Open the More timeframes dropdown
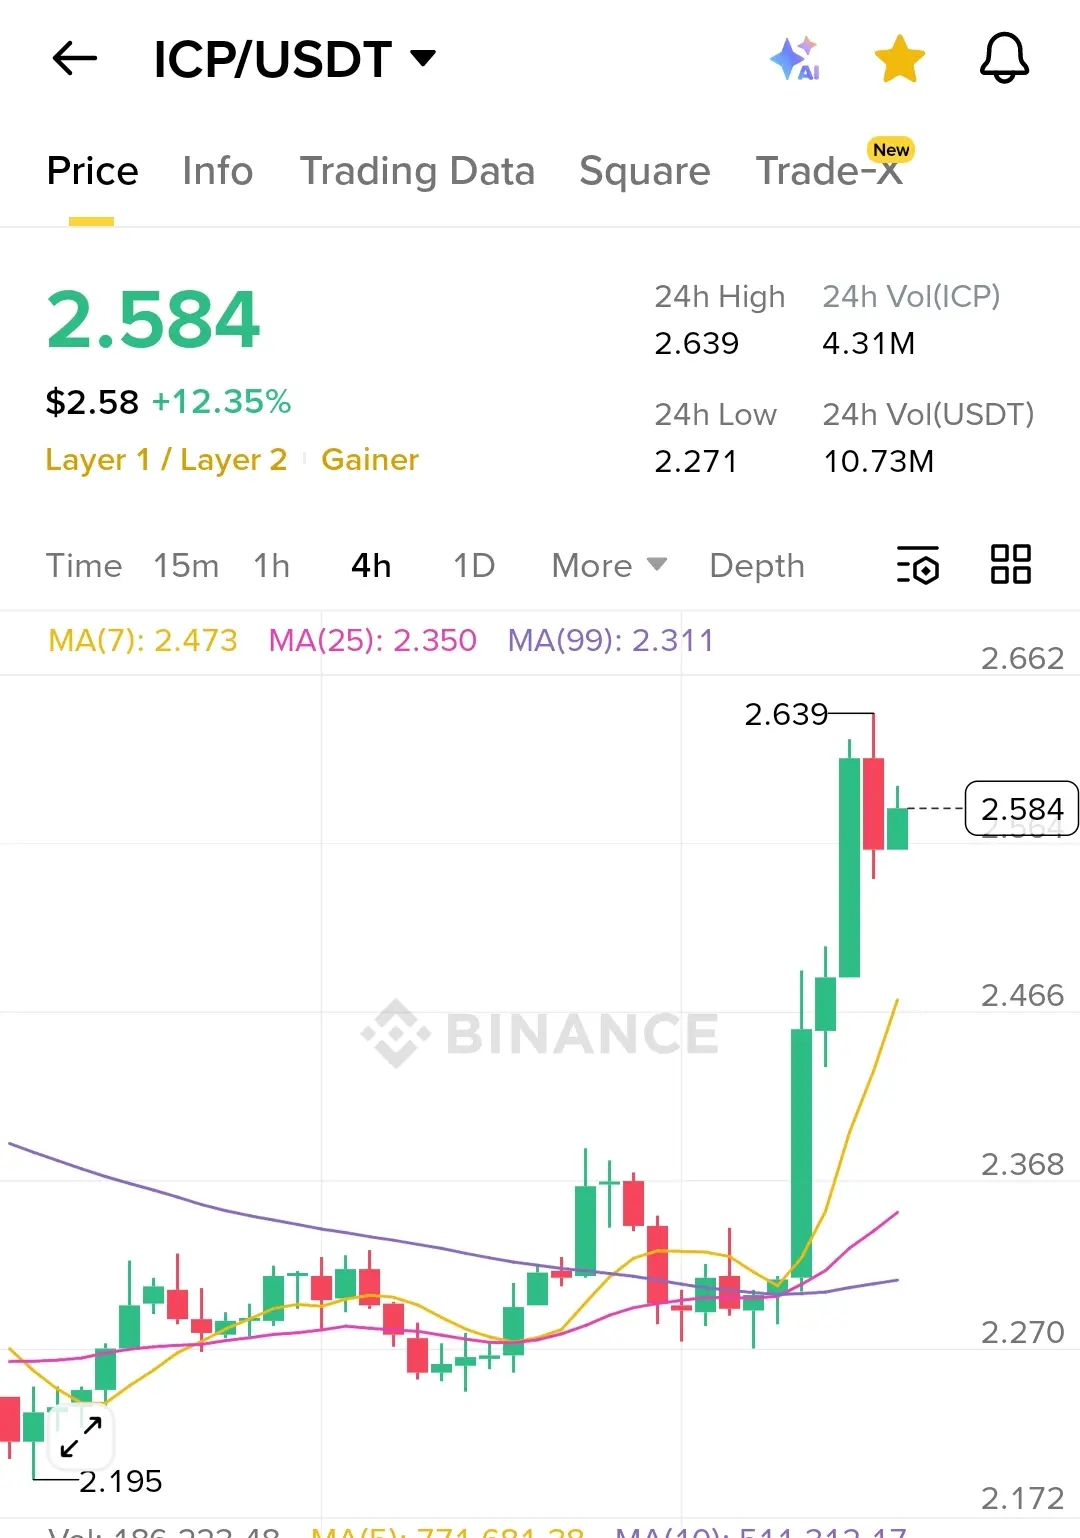 [x=609, y=565]
